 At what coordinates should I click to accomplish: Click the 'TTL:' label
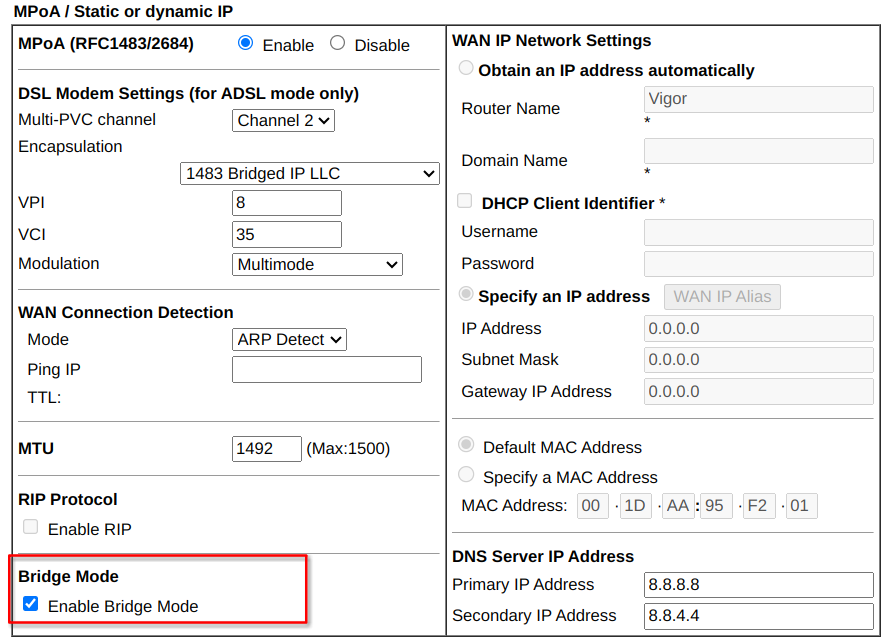(x=44, y=398)
